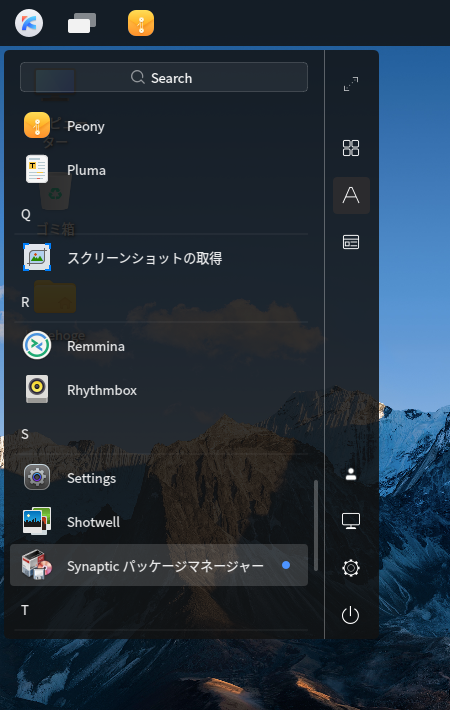Click the Synaptic package manager icon
Screen dimensions: 450x710
click(x=37, y=565)
